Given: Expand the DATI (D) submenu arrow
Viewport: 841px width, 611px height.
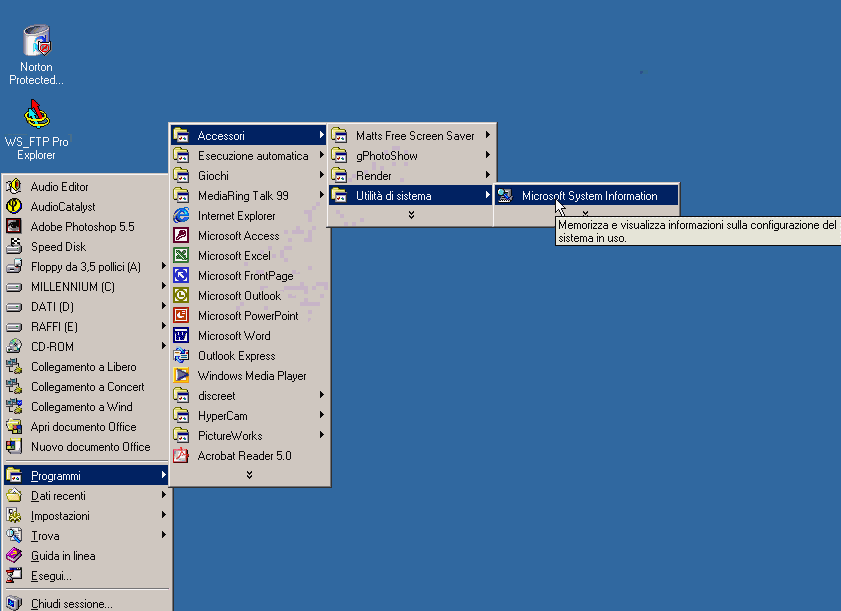Looking at the screenshot, I should point(164,306).
